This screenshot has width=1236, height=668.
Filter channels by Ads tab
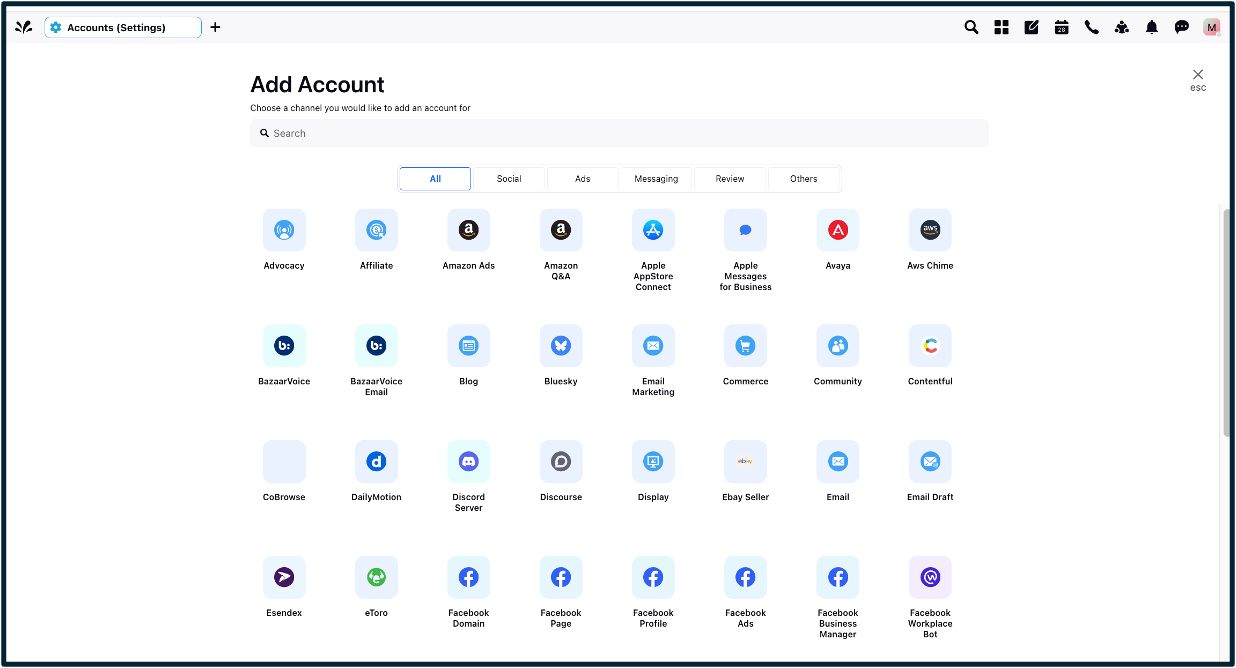point(583,179)
